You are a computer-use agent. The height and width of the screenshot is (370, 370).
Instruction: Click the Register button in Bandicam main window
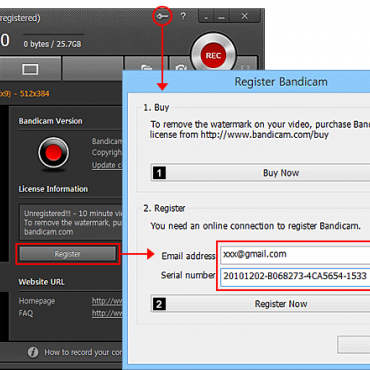(68, 254)
